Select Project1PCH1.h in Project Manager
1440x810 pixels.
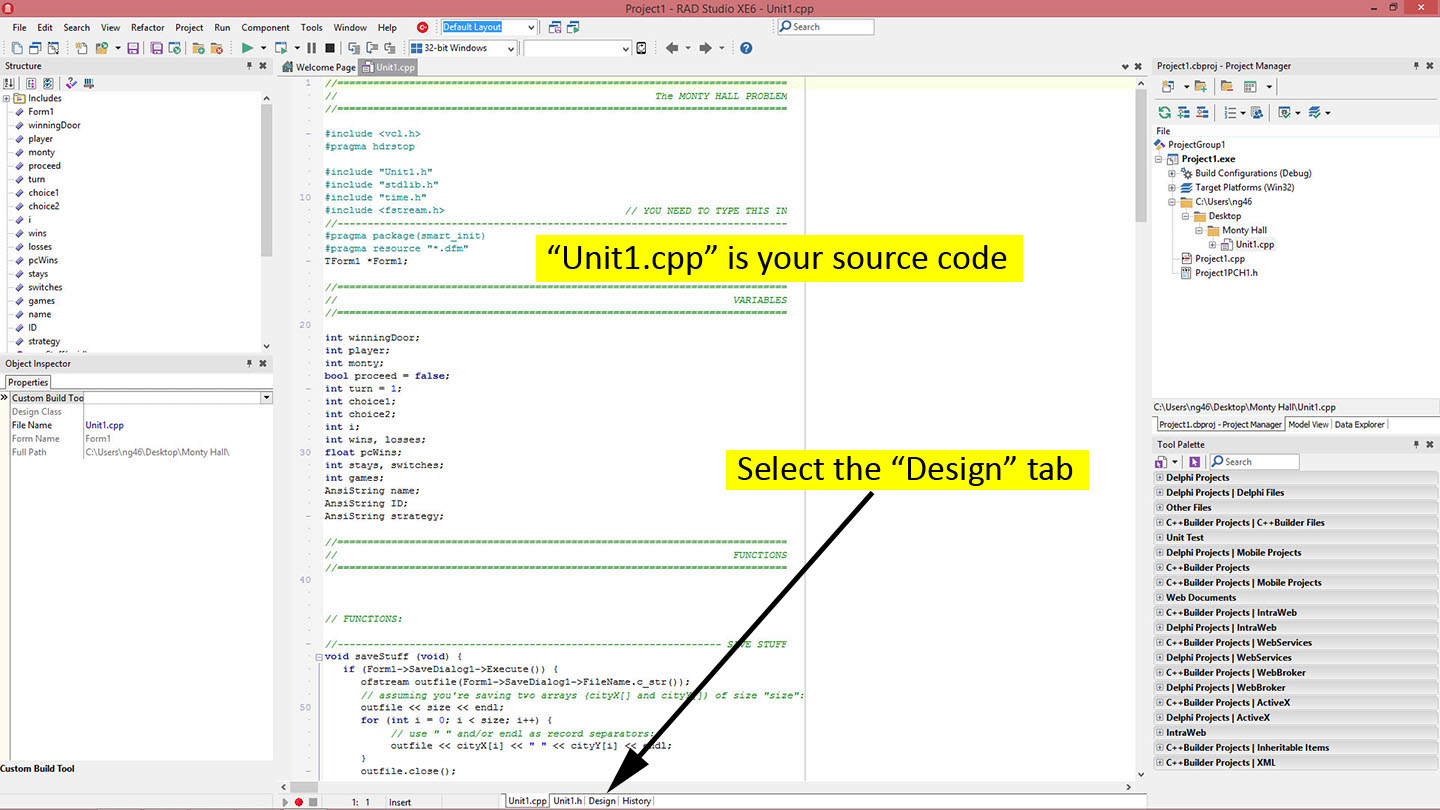click(x=1226, y=272)
